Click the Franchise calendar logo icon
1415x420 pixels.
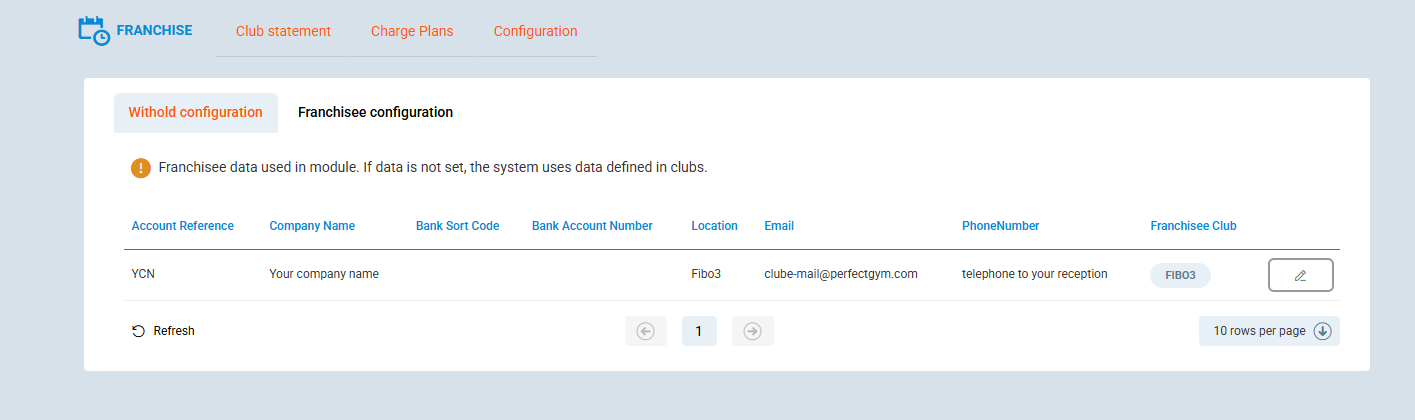(x=94, y=30)
